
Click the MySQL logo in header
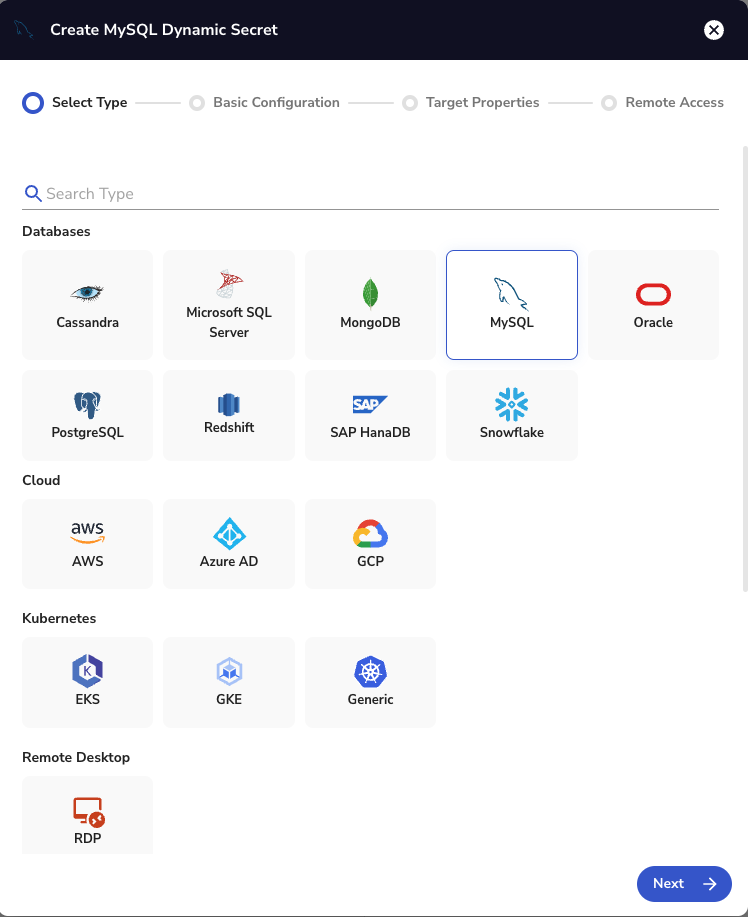(23, 29)
